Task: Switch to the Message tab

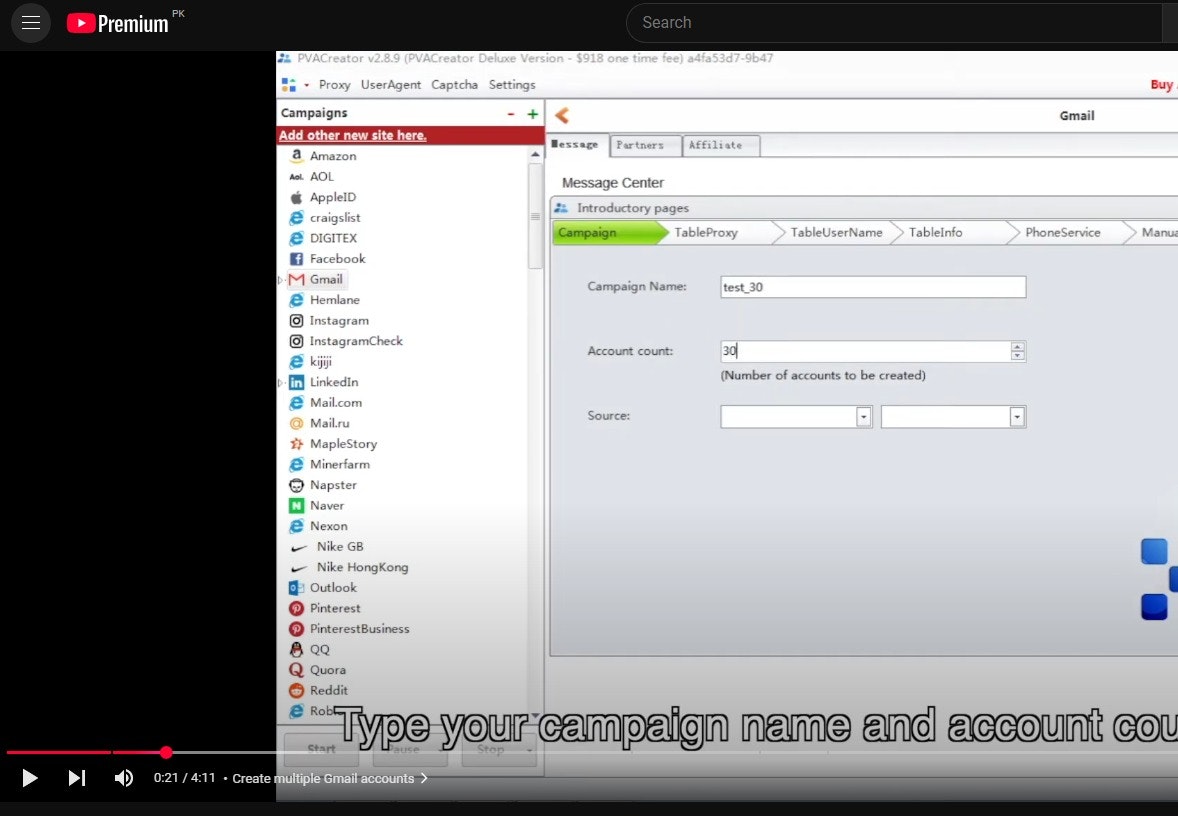Action: (575, 144)
